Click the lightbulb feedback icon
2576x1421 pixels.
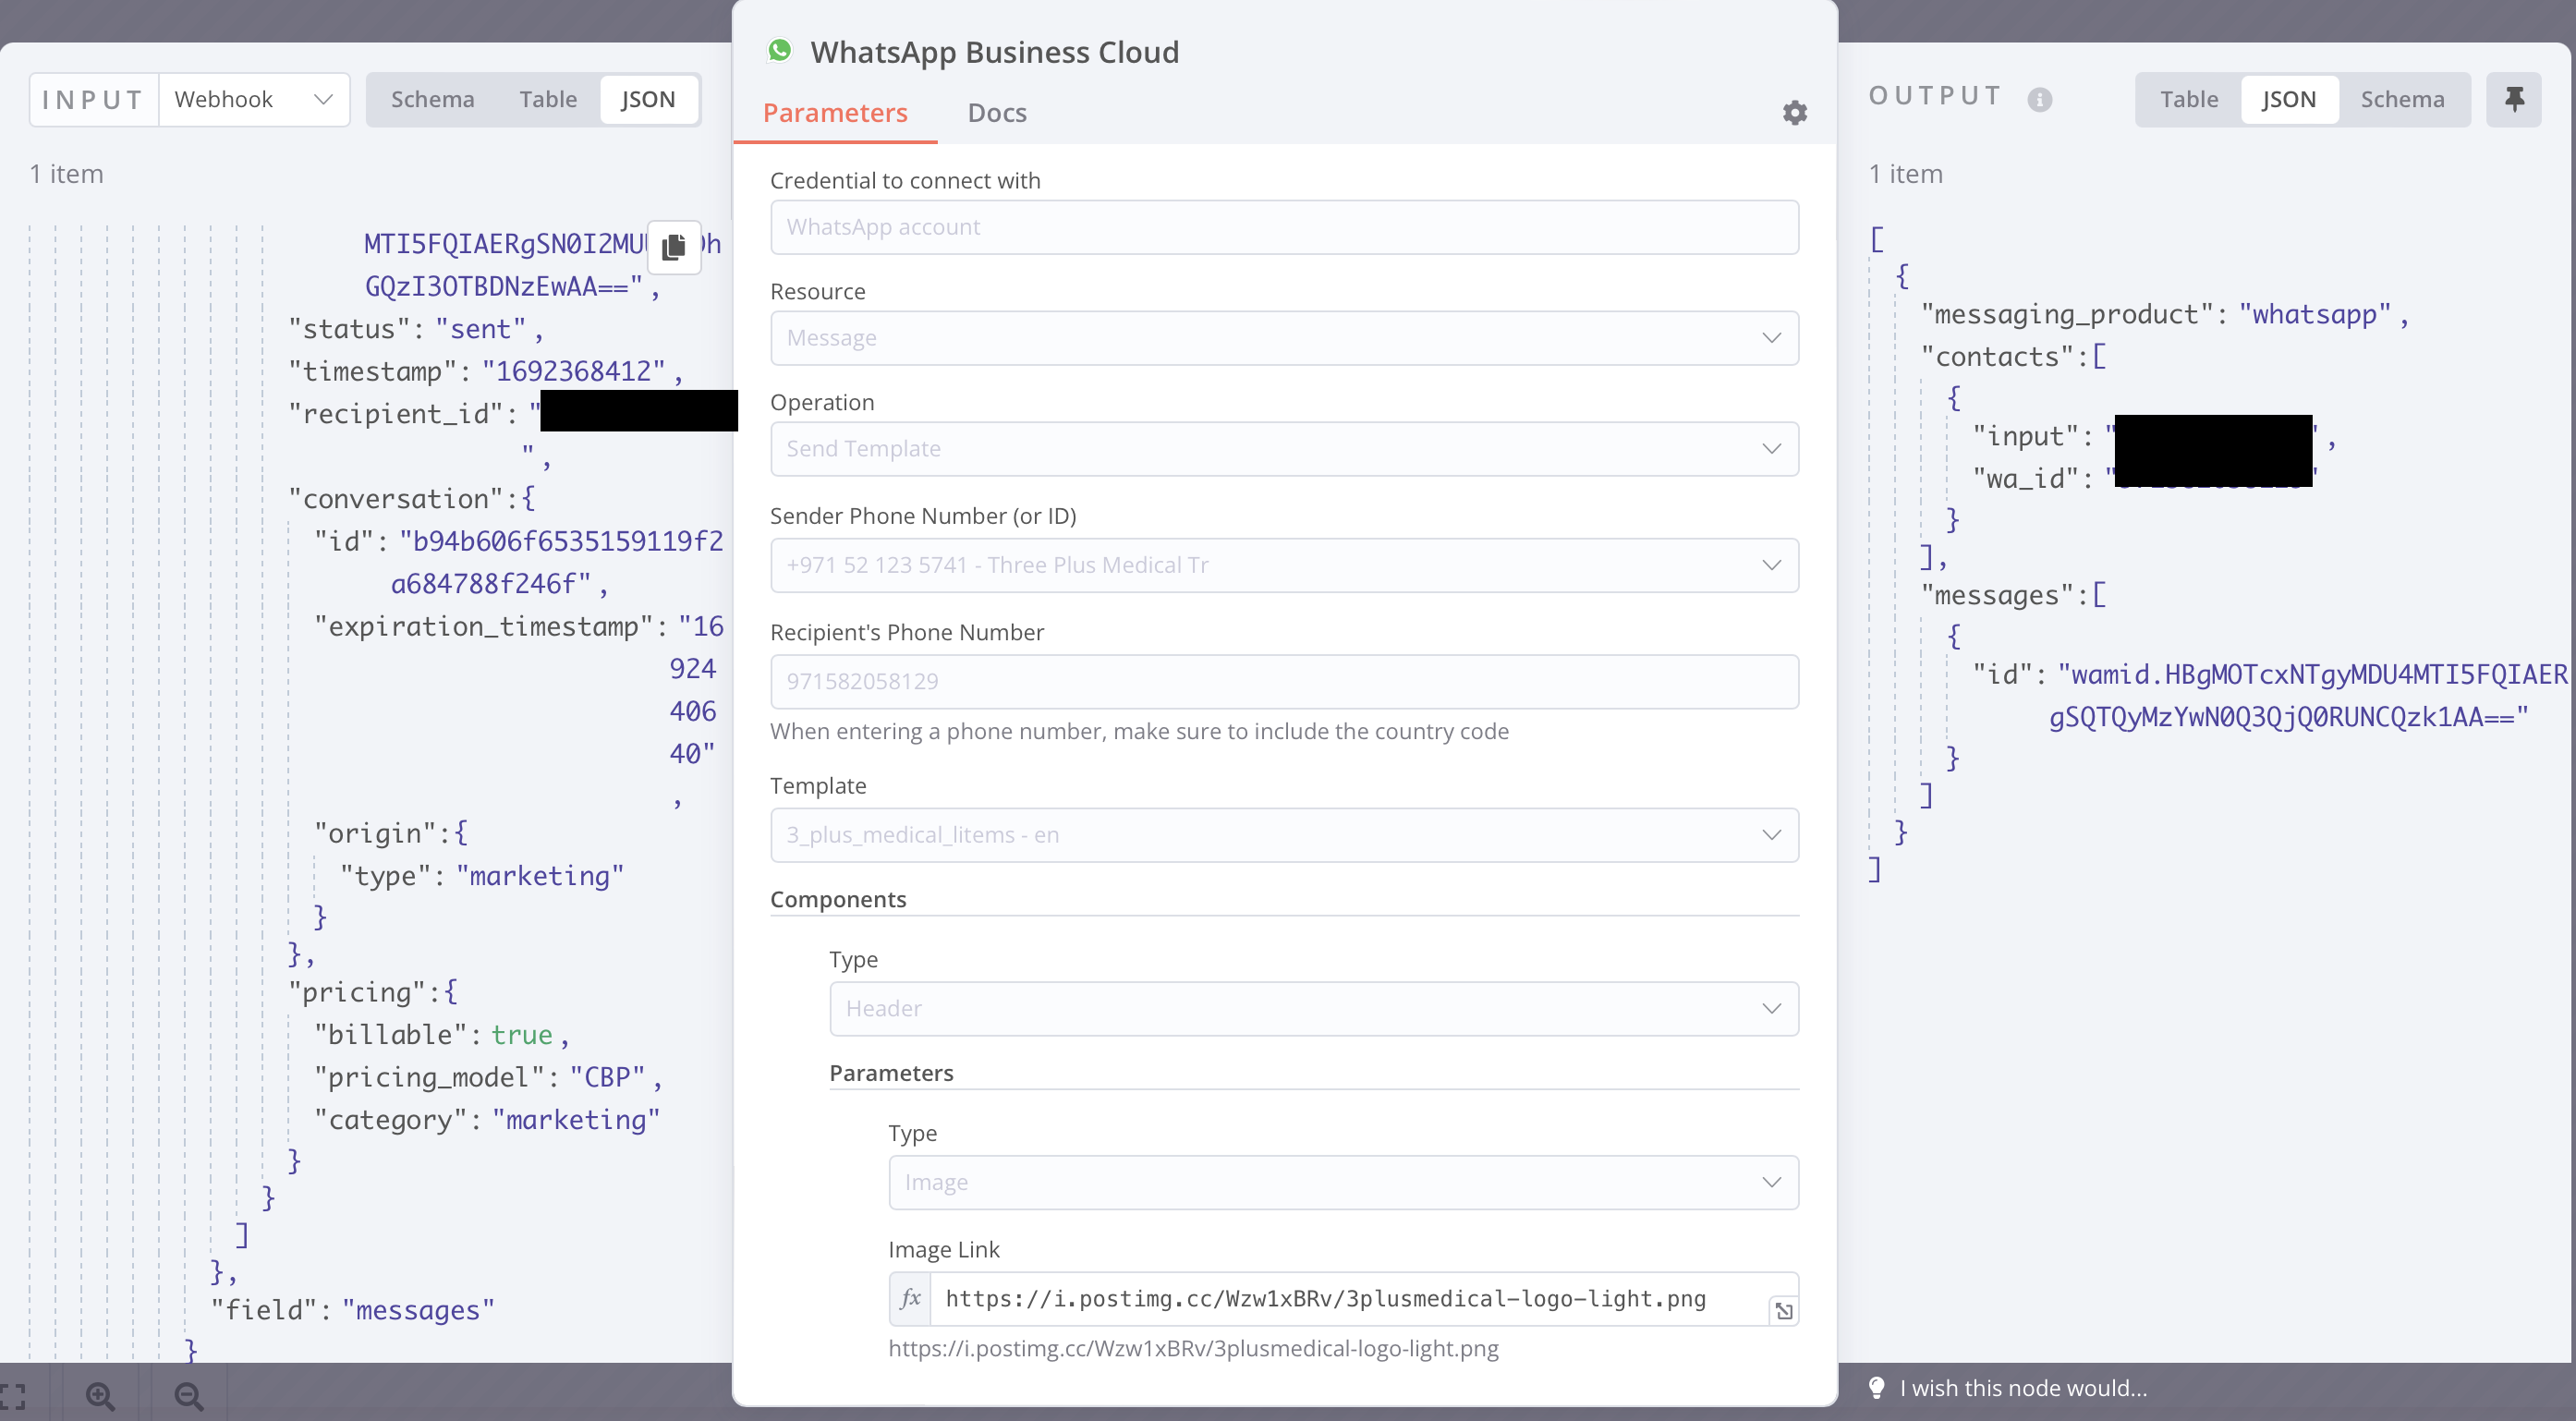click(x=1877, y=1388)
